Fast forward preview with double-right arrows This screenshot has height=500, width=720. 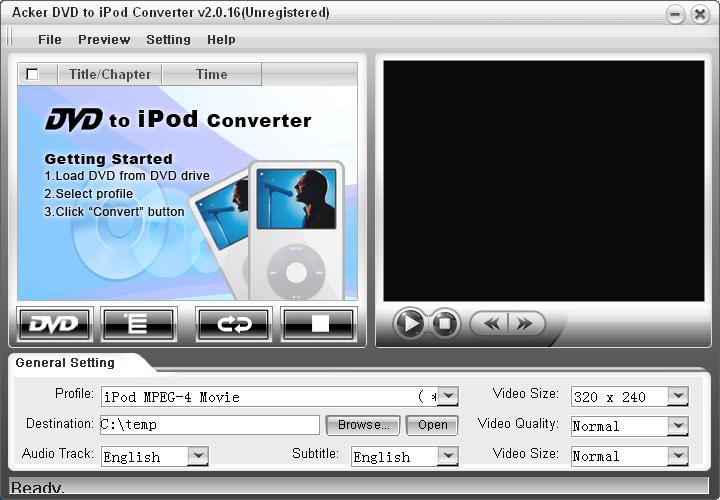click(x=526, y=323)
